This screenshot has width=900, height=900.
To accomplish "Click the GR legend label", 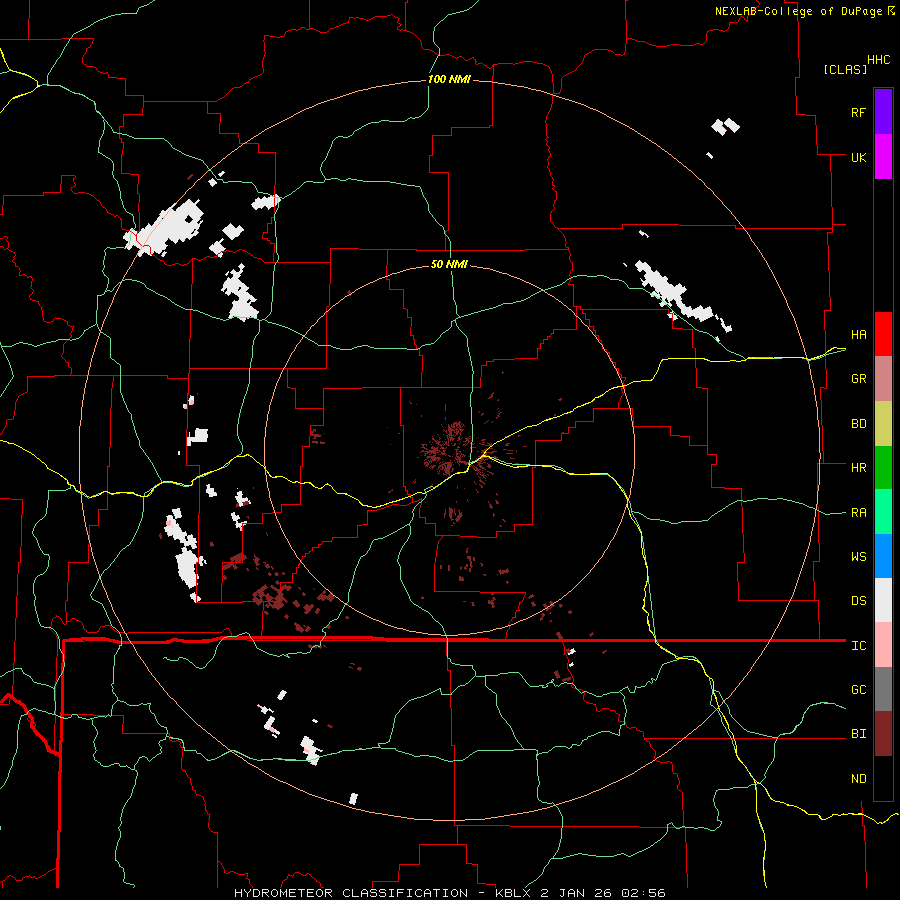I will [858, 379].
